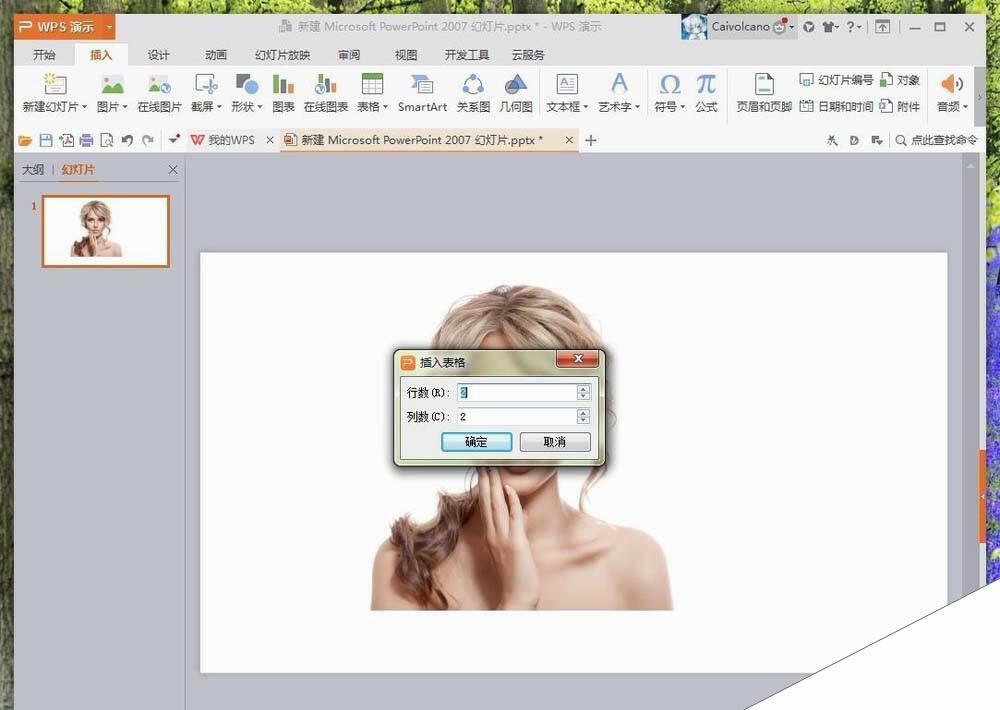1000x710 pixels.
Task: Click the 列数 columns input field
Action: click(x=515, y=416)
